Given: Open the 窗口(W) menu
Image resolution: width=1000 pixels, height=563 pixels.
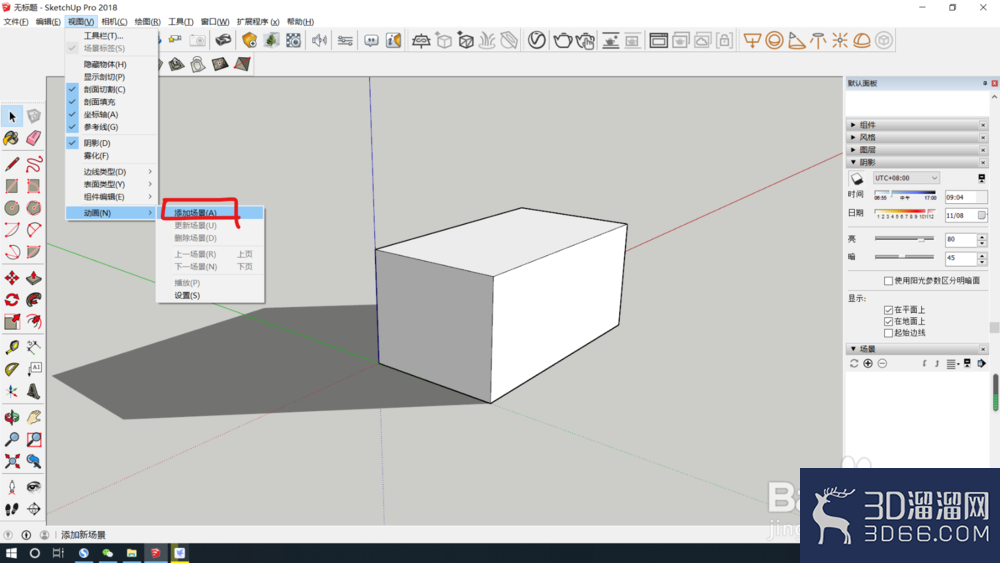Looking at the screenshot, I should pos(215,22).
